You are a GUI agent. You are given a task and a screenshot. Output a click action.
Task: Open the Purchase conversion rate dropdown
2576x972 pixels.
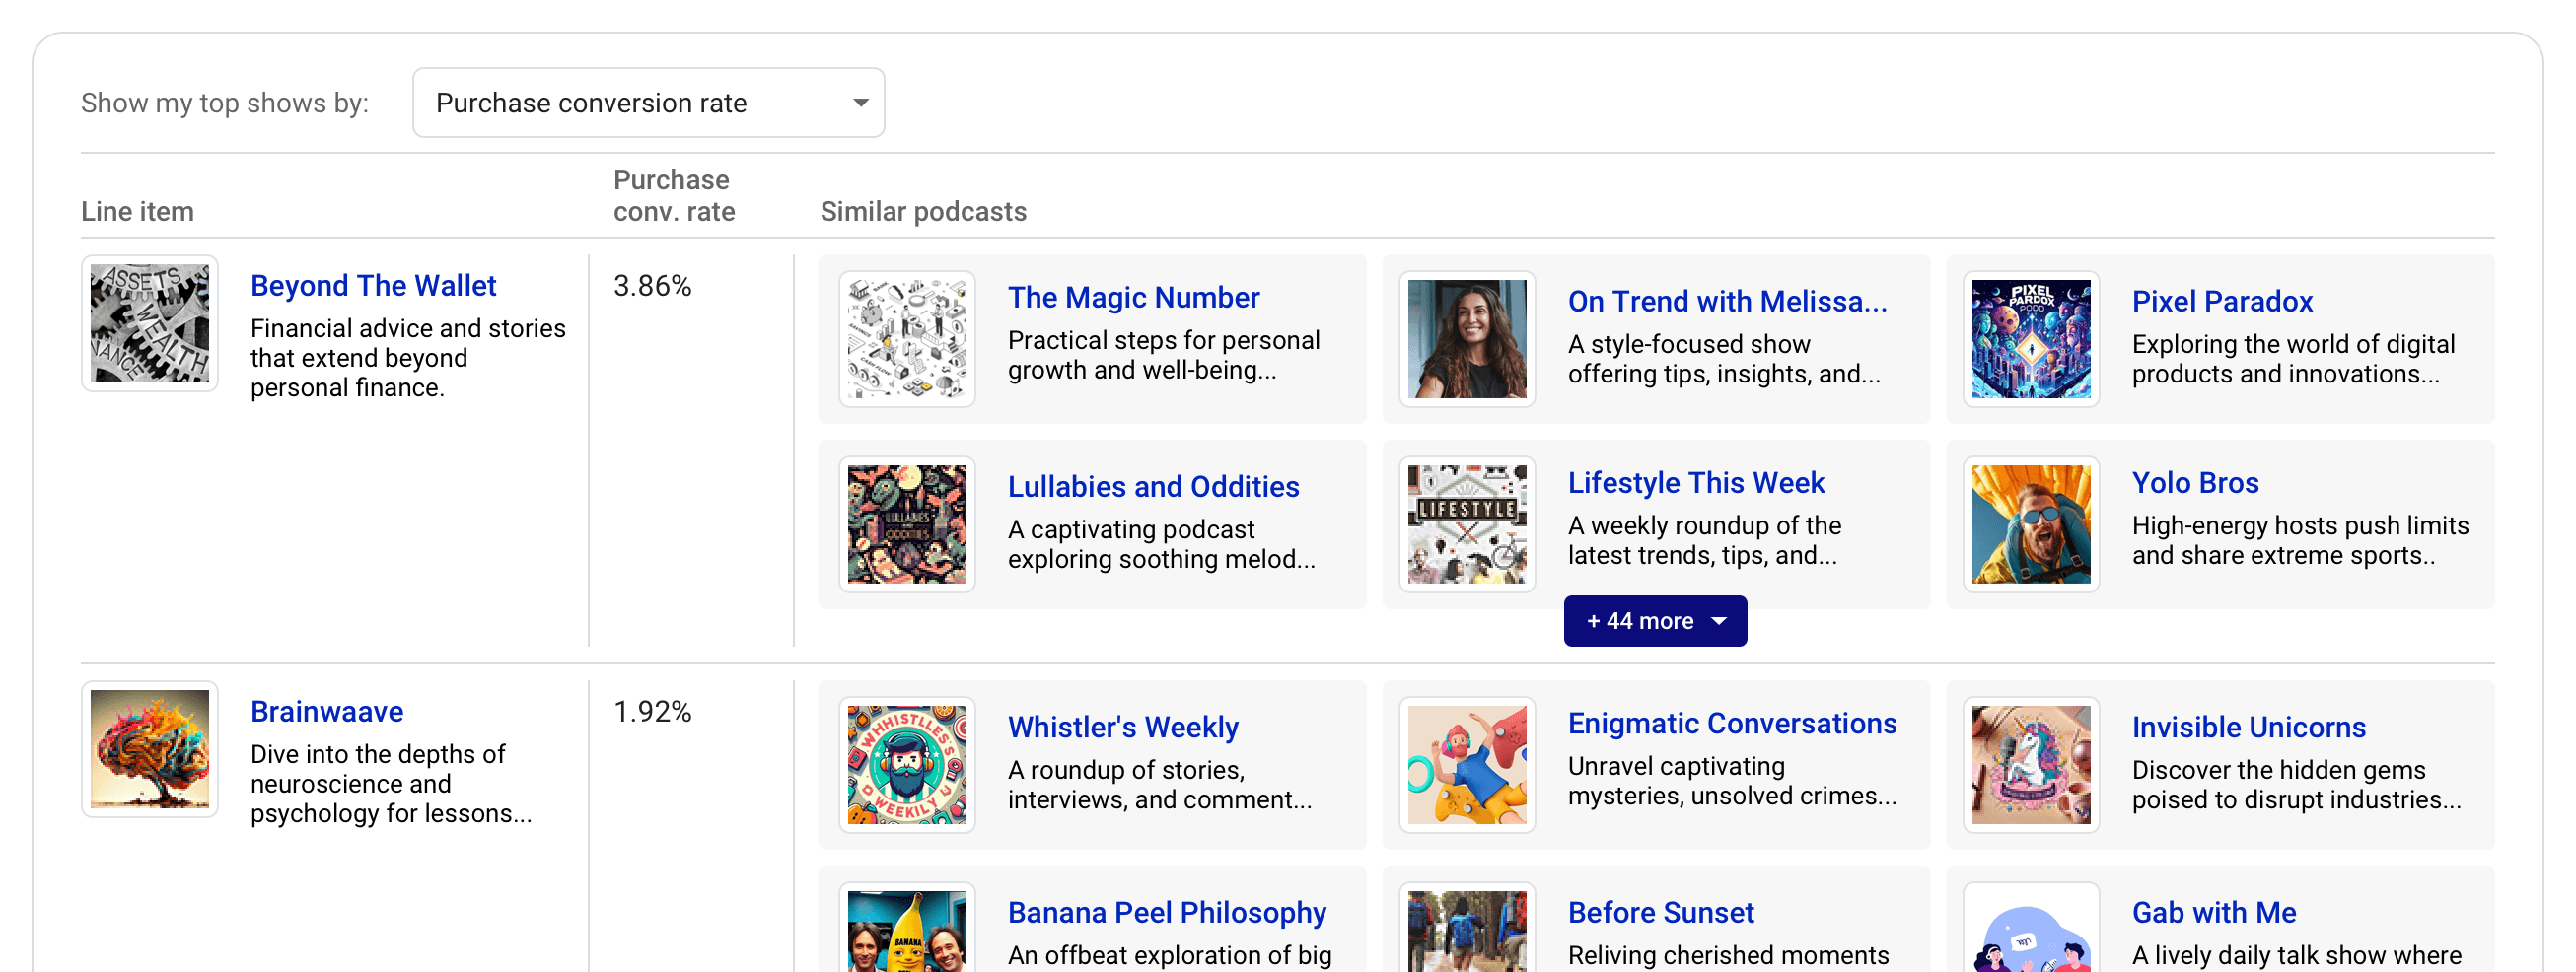pyautogui.click(x=648, y=103)
